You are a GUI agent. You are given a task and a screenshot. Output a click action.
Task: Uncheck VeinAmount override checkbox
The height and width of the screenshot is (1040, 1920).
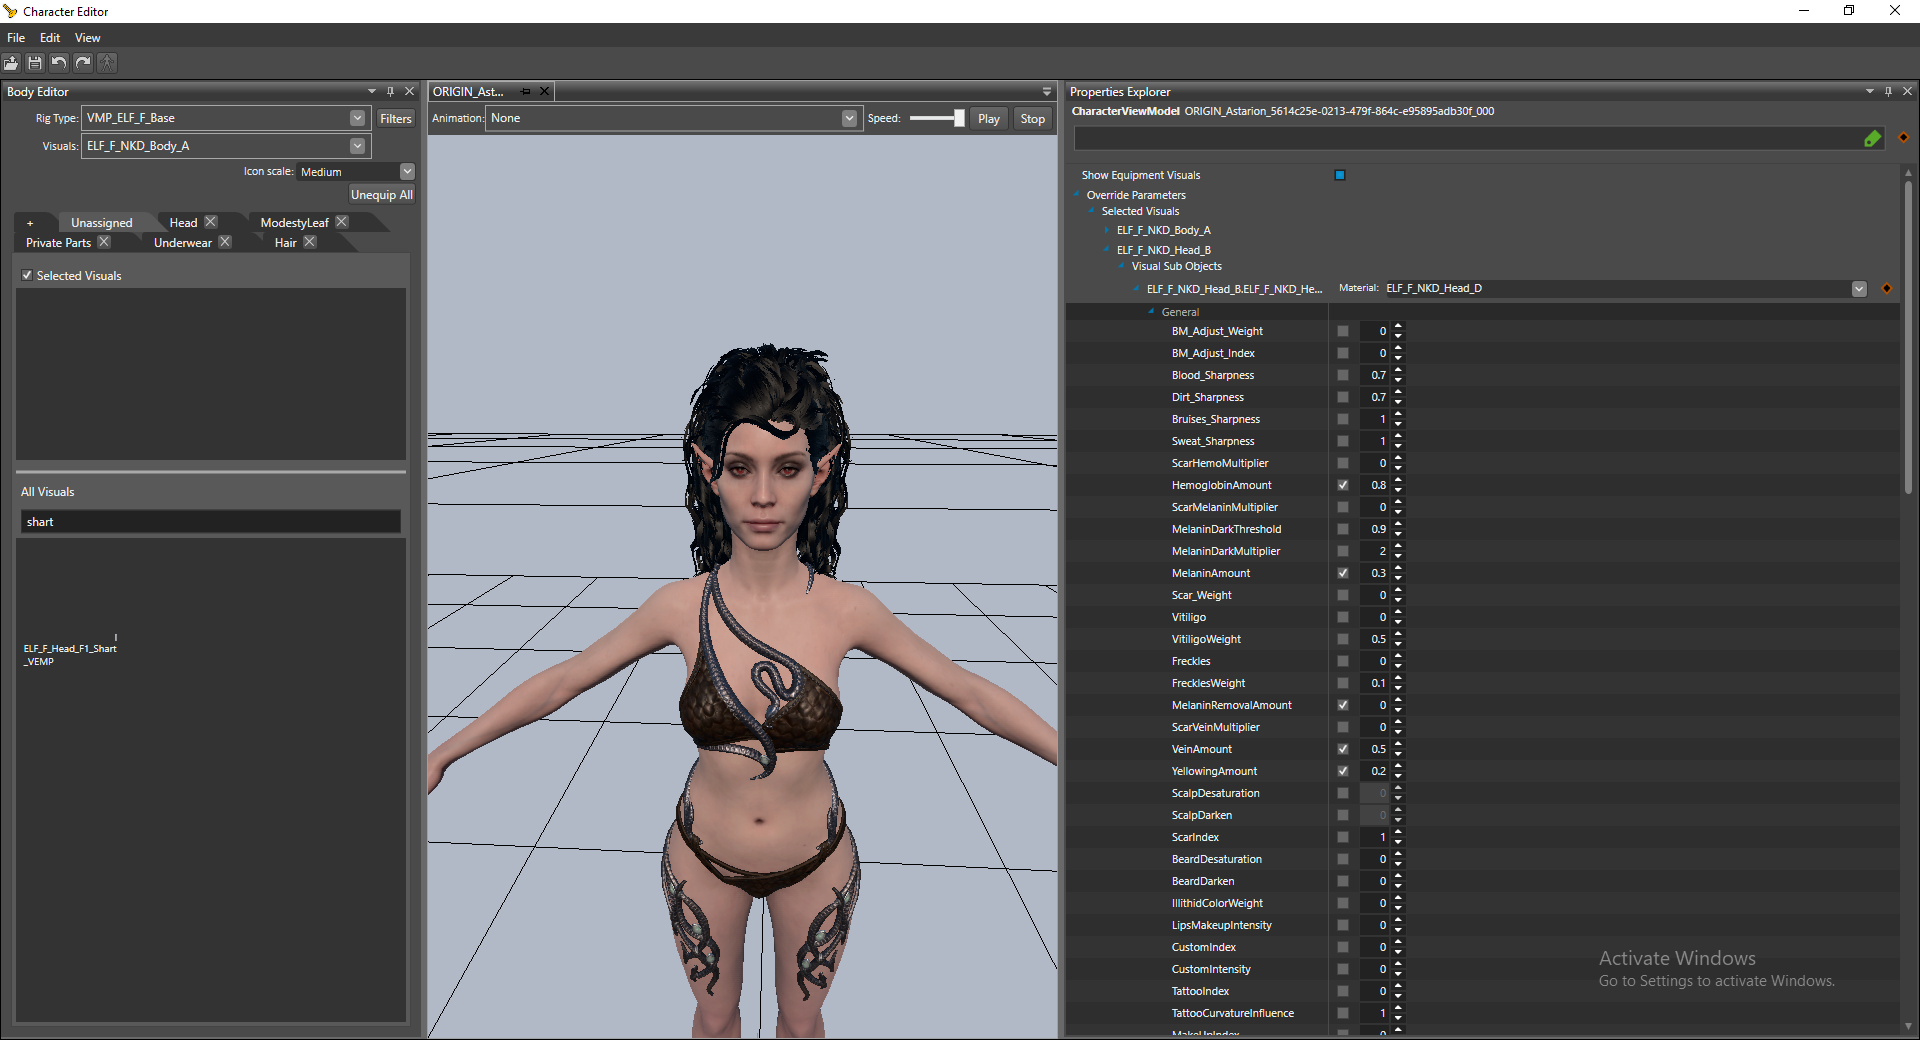pos(1343,749)
